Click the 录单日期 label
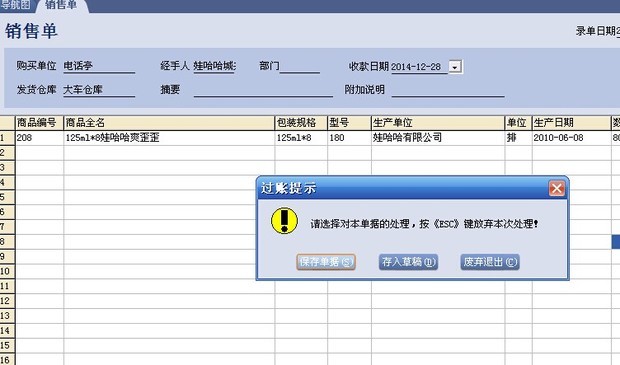 596,31
